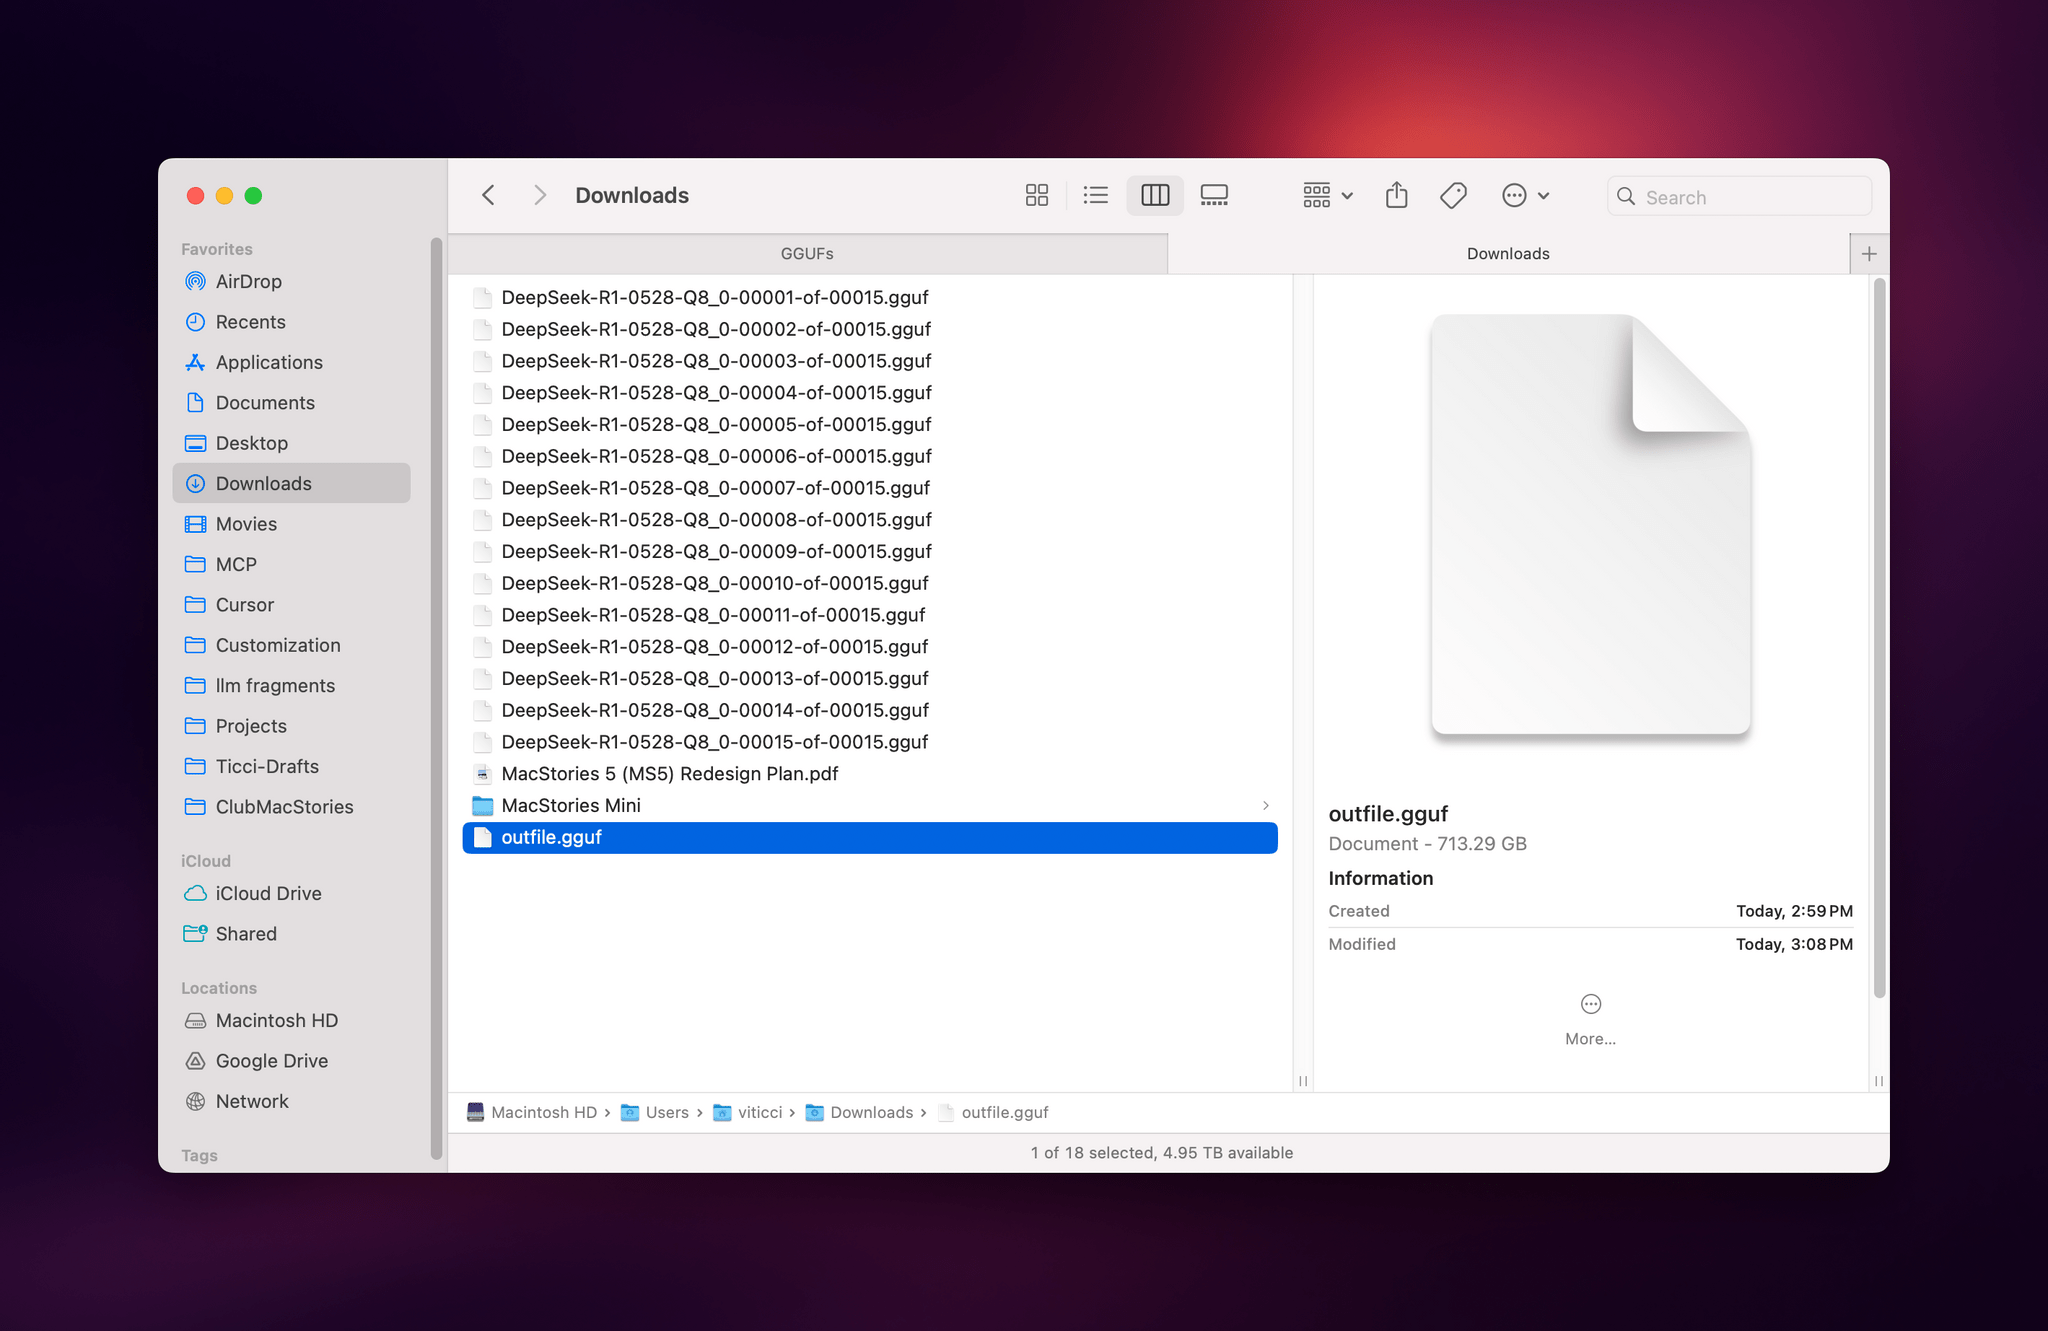2048x1331 pixels.
Task: Open the Shared iCloud location
Action: tap(291, 934)
